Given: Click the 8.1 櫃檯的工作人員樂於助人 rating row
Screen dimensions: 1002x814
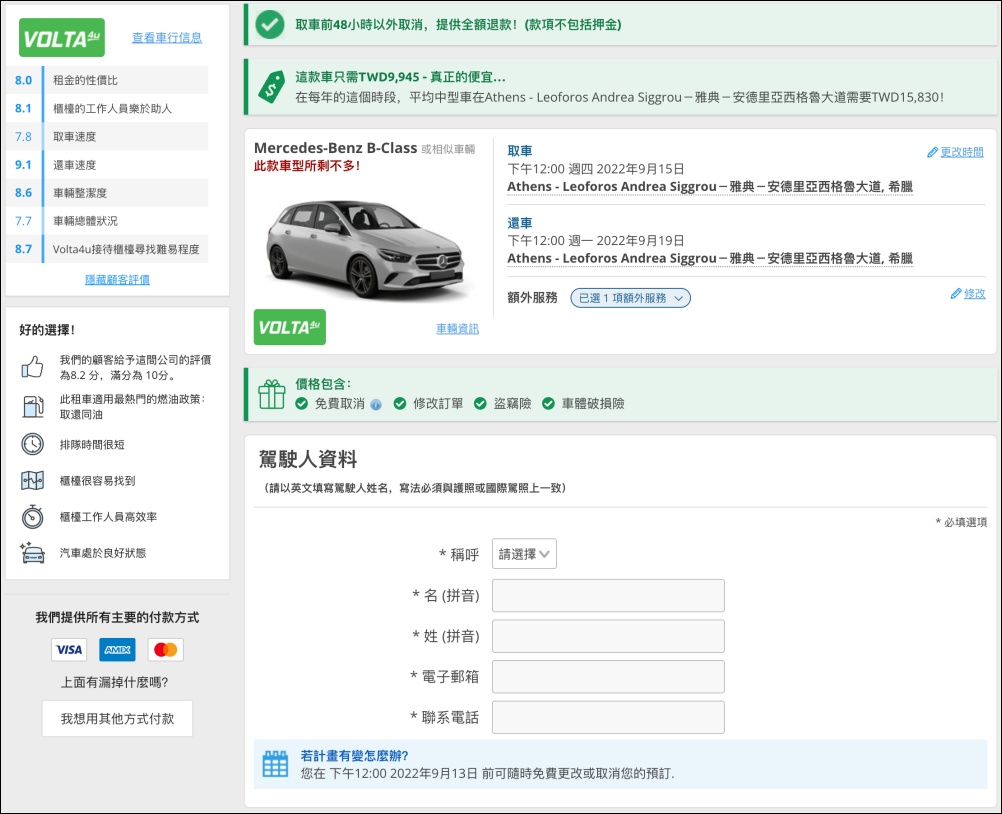Looking at the screenshot, I should pos(107,108).
